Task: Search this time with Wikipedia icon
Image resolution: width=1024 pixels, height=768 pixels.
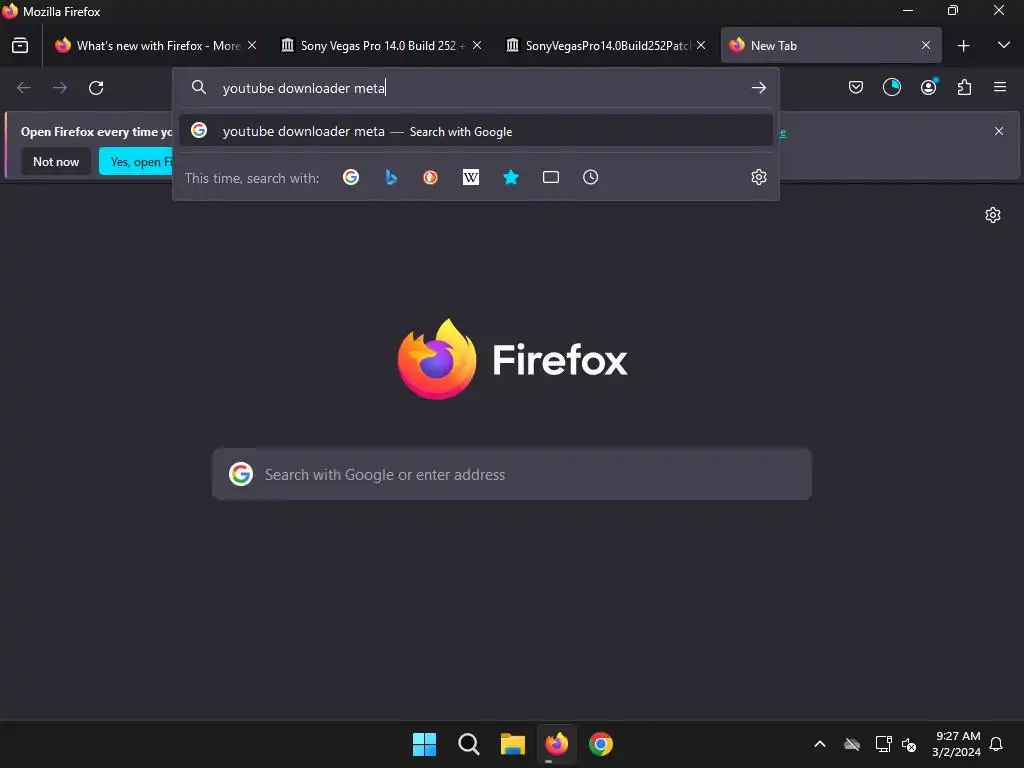Action: click(471, 177)
